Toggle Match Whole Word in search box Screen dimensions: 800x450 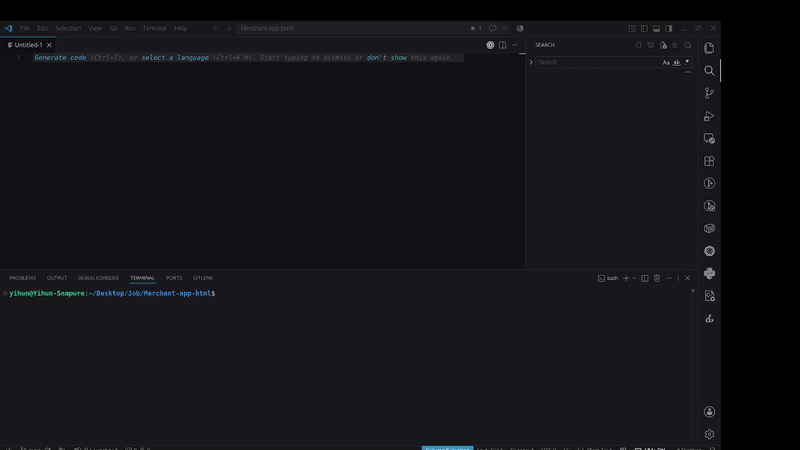[x=677, y=62]
